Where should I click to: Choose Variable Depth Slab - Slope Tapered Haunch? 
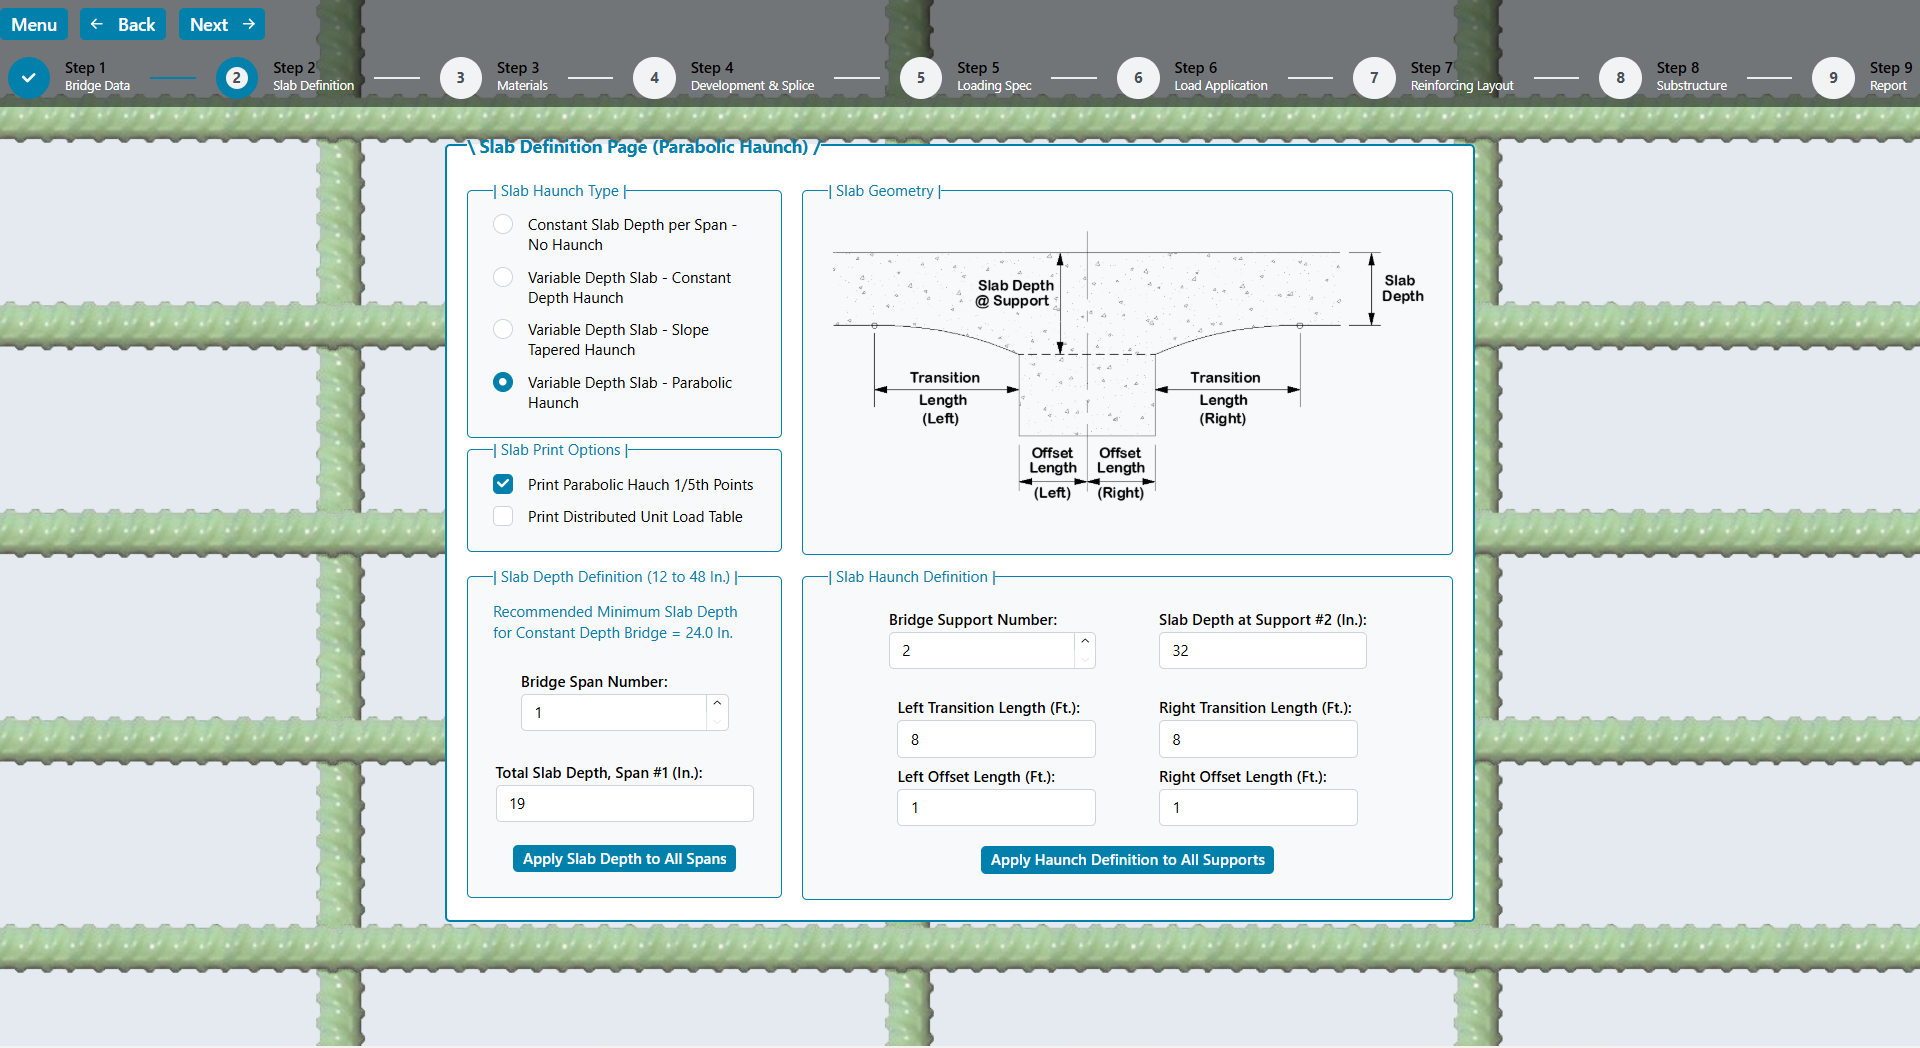tap(503, 330)
